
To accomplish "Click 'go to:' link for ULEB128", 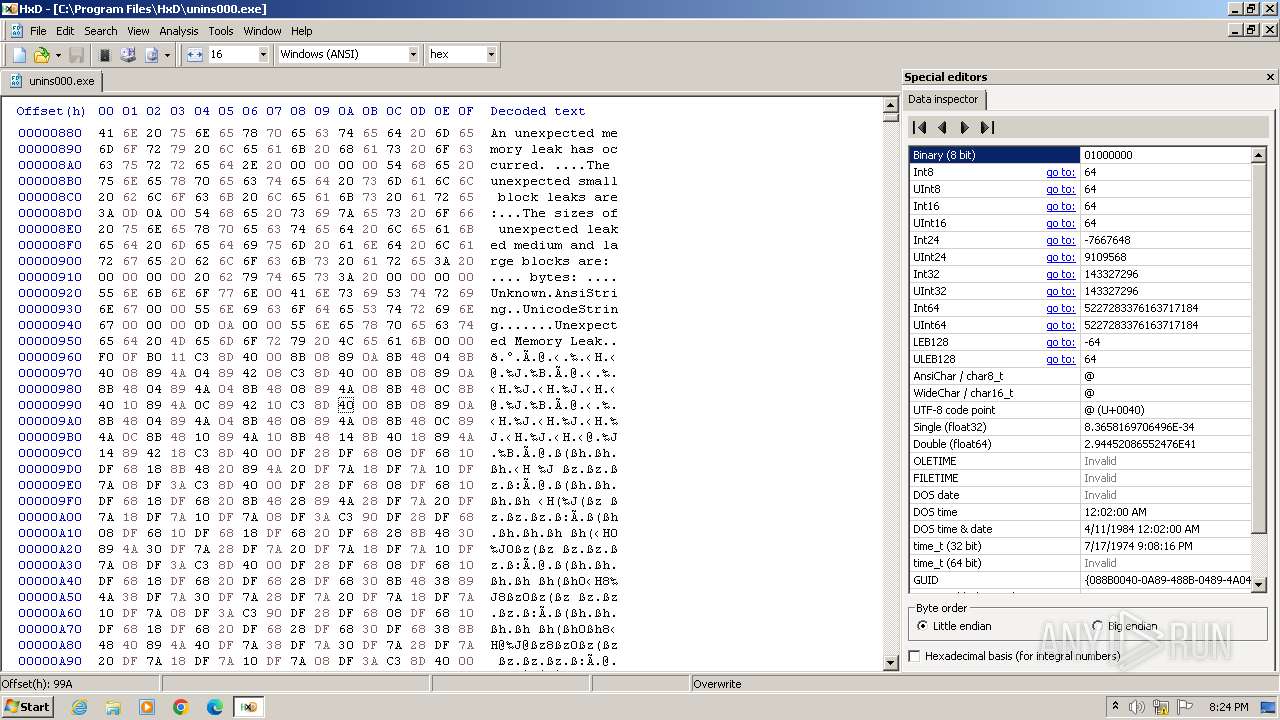I will tap(1060, 359).
